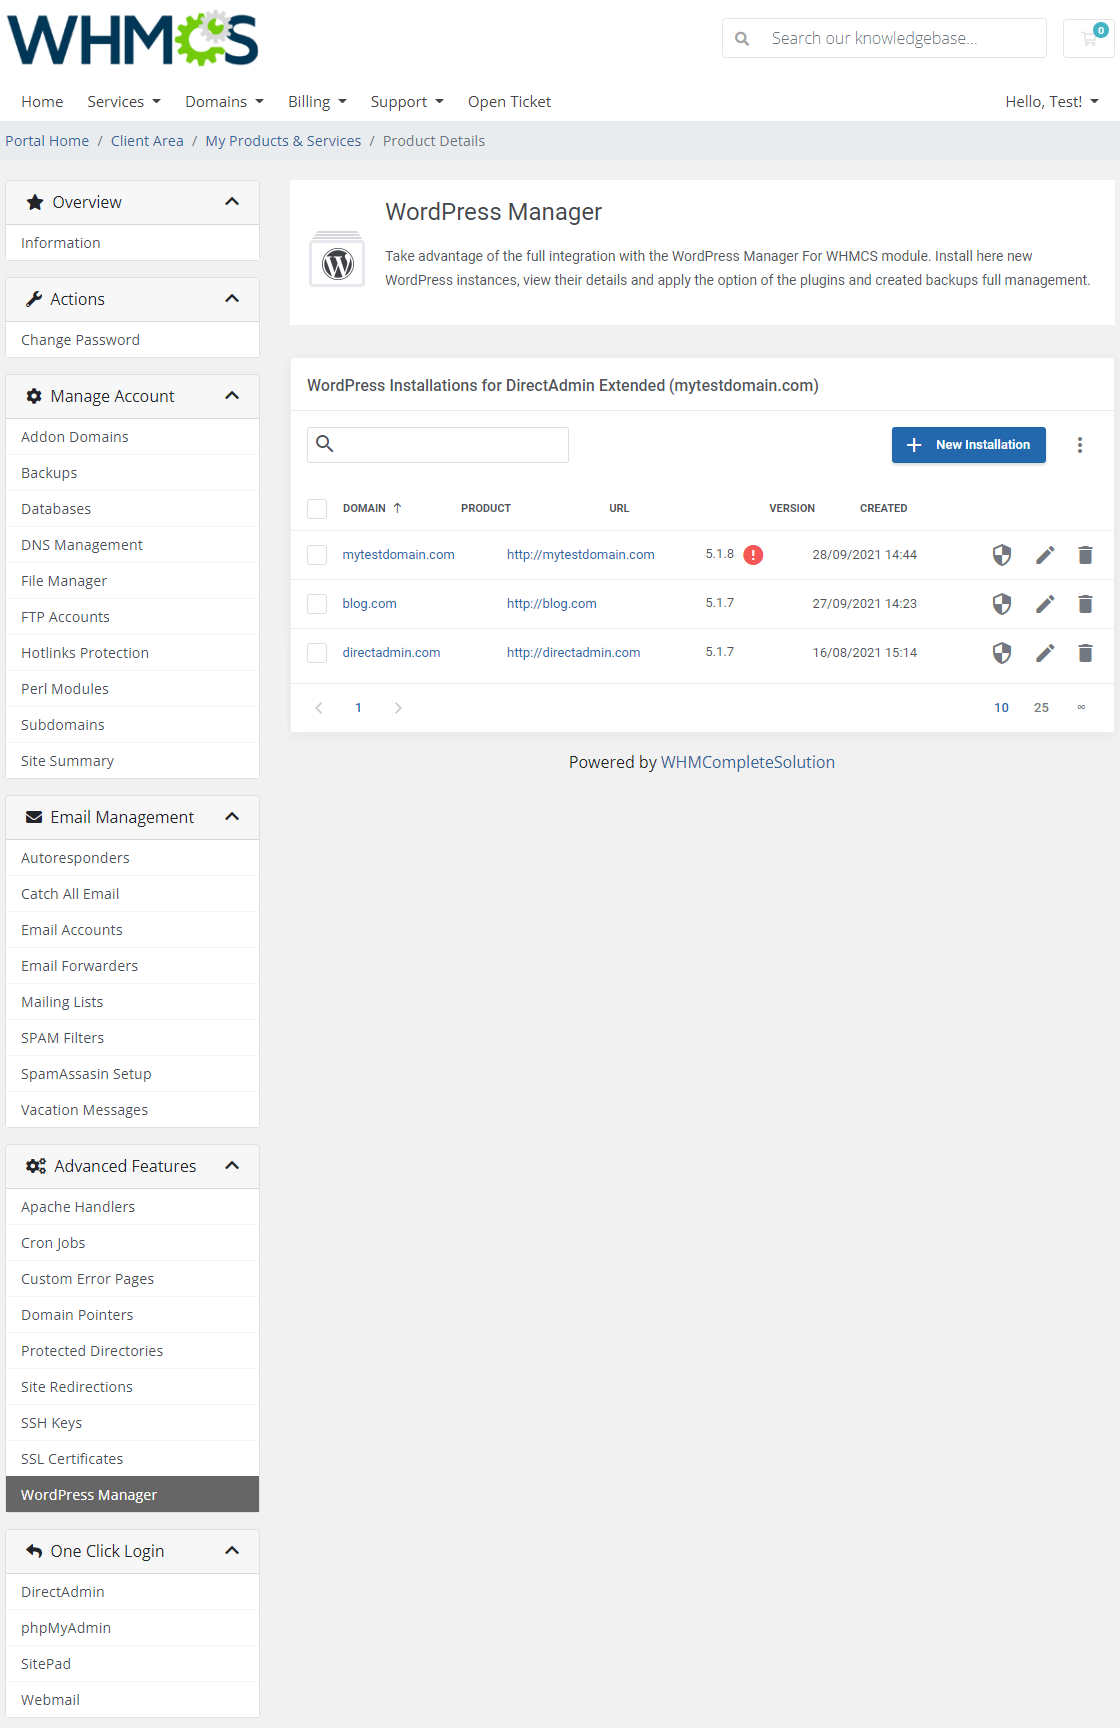The width and height of the screenshot is (1120, 1728).
Task: Open security shield for blog.com
Action: pyautogui.click(x=1002, y=604)
